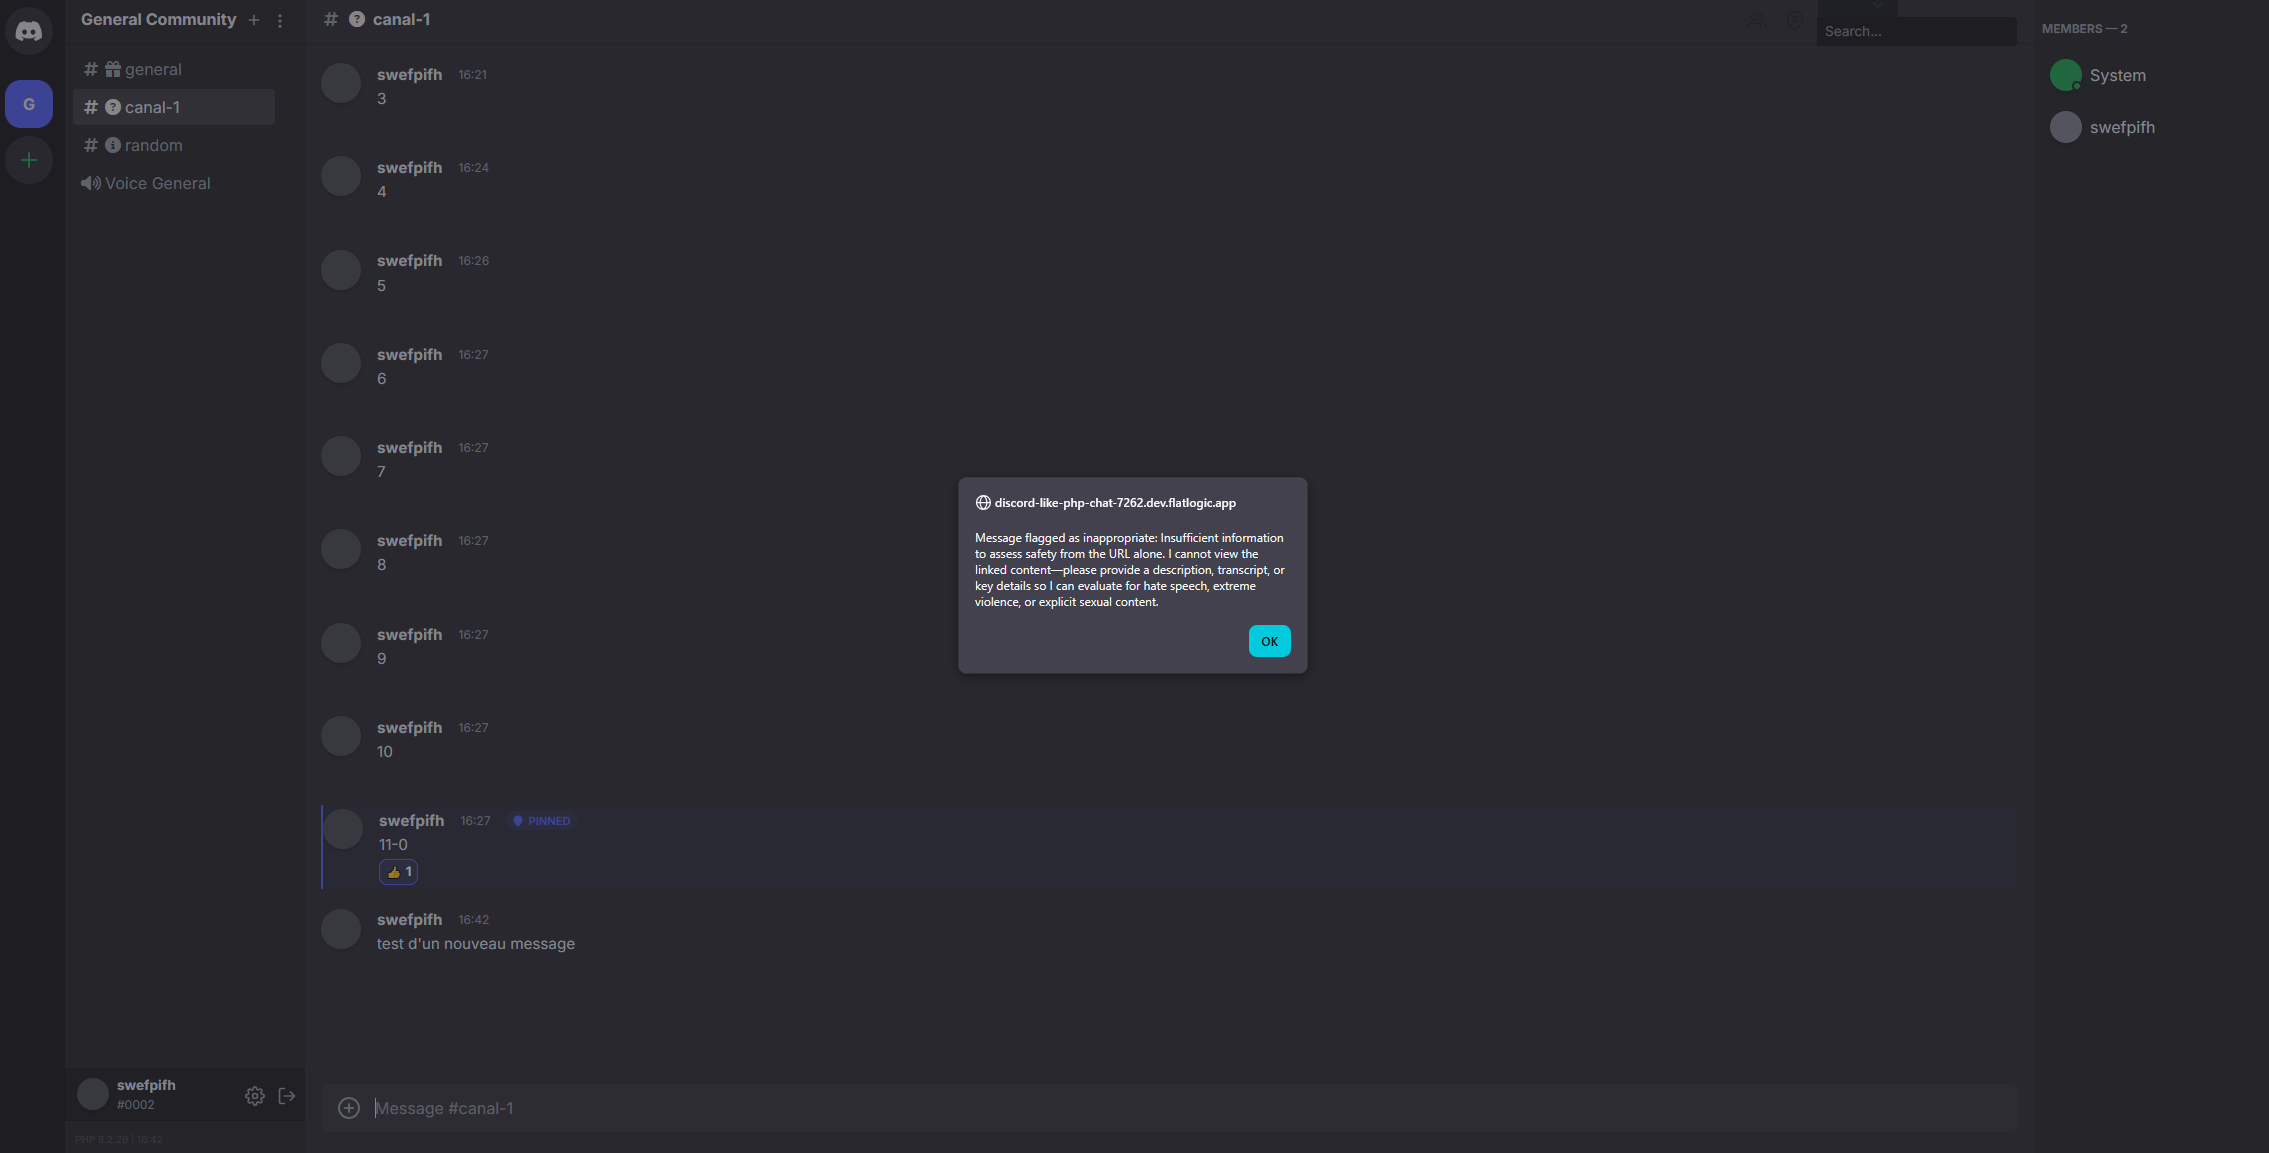Open the System member profile
This screenshot has width=2269, height=1153.
(2116, 75)
